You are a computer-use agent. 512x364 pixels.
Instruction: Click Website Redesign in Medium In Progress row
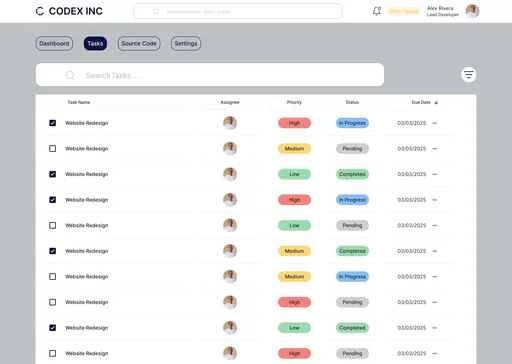[x=87, y=277]
